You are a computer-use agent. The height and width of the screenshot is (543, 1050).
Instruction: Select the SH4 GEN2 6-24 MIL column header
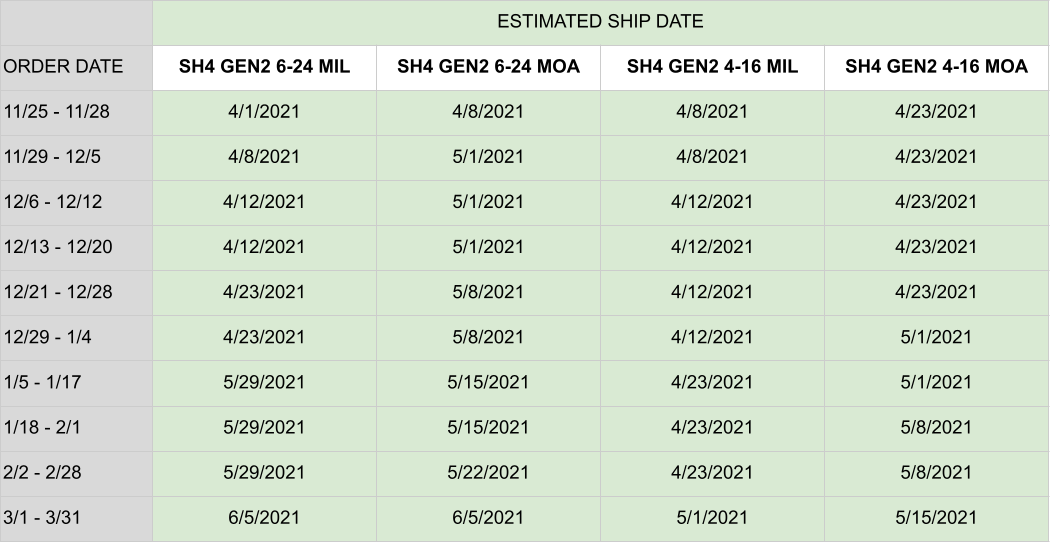coord(264,68)
